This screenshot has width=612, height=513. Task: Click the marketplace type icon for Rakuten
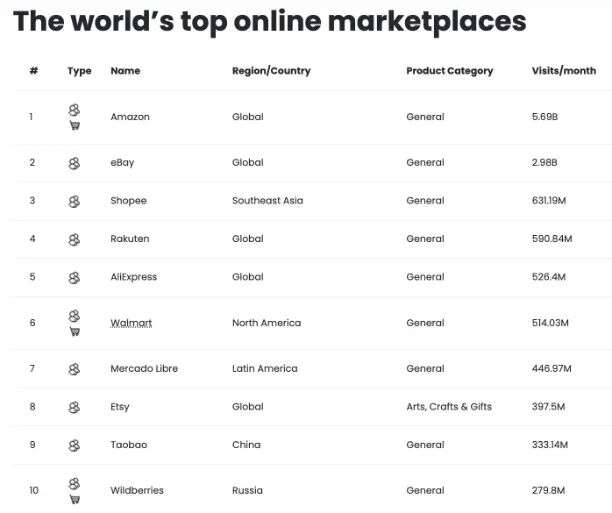click(74, 239)
